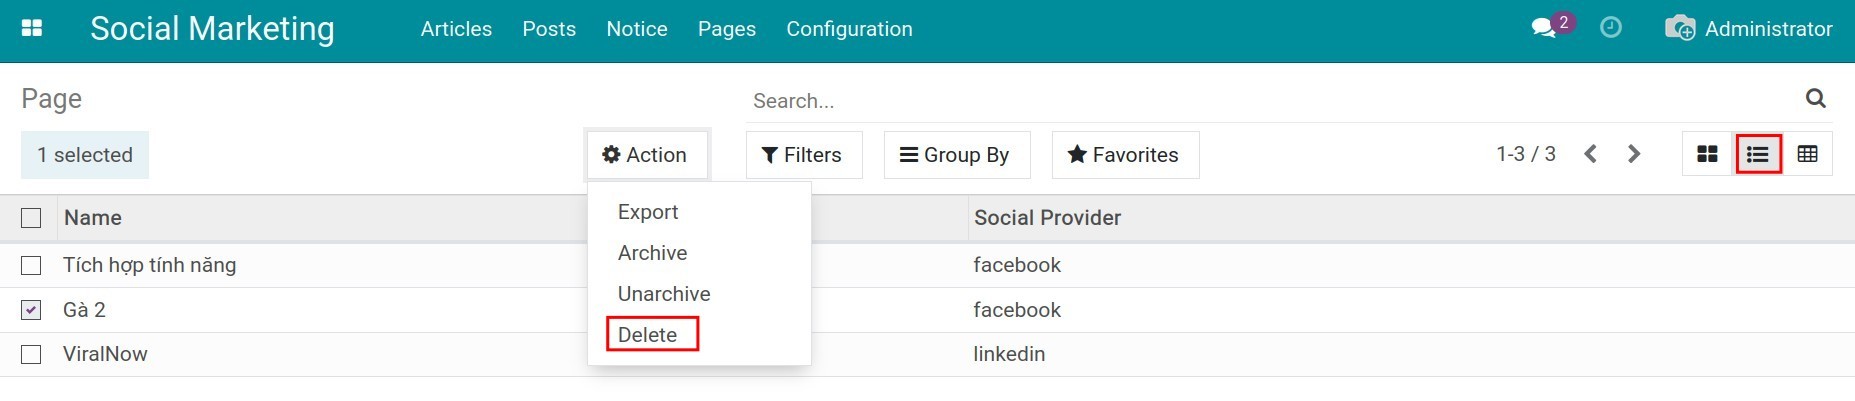
Task: Go to previous page of records
Action: tap(1590, 154)
